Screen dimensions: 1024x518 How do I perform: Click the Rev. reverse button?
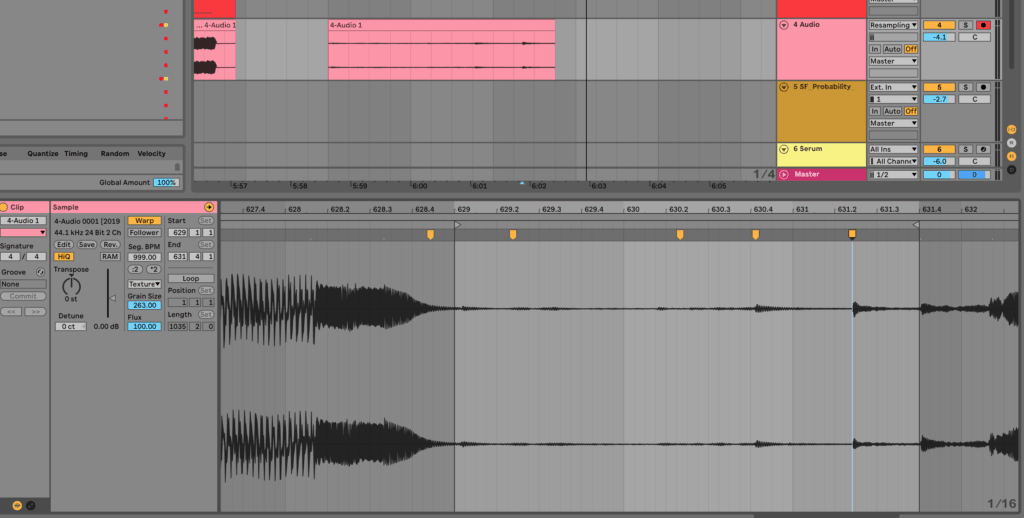pyautogui.click(x=110, y=244)
